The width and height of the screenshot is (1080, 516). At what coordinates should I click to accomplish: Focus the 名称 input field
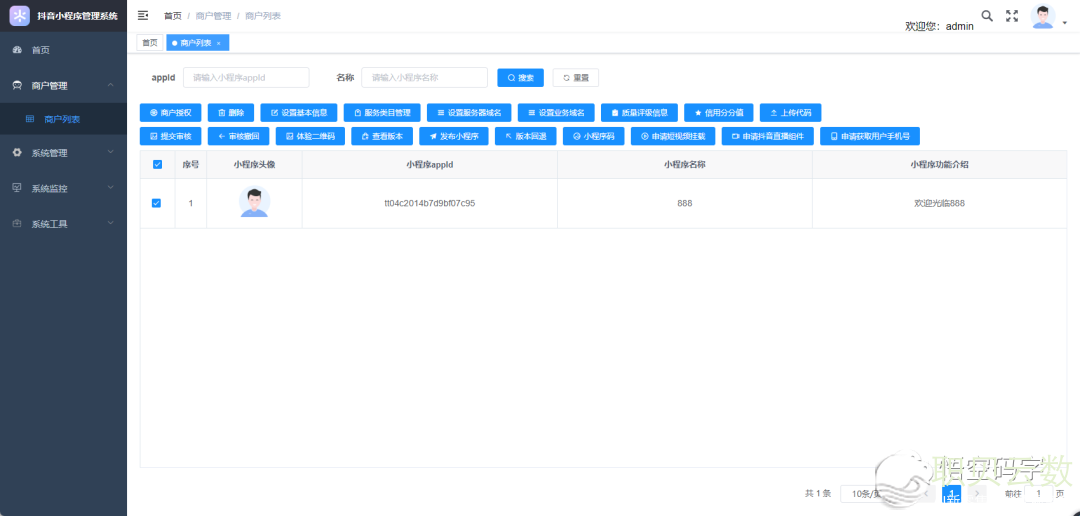[424, 78]
